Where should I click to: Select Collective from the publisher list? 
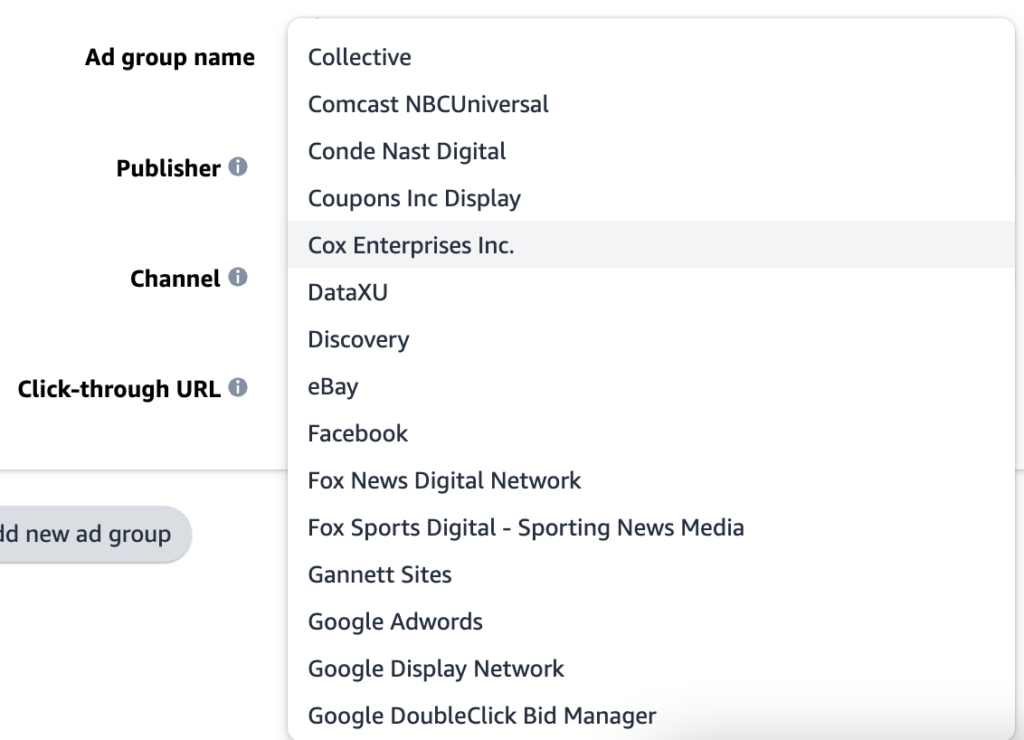click(360, 57)
